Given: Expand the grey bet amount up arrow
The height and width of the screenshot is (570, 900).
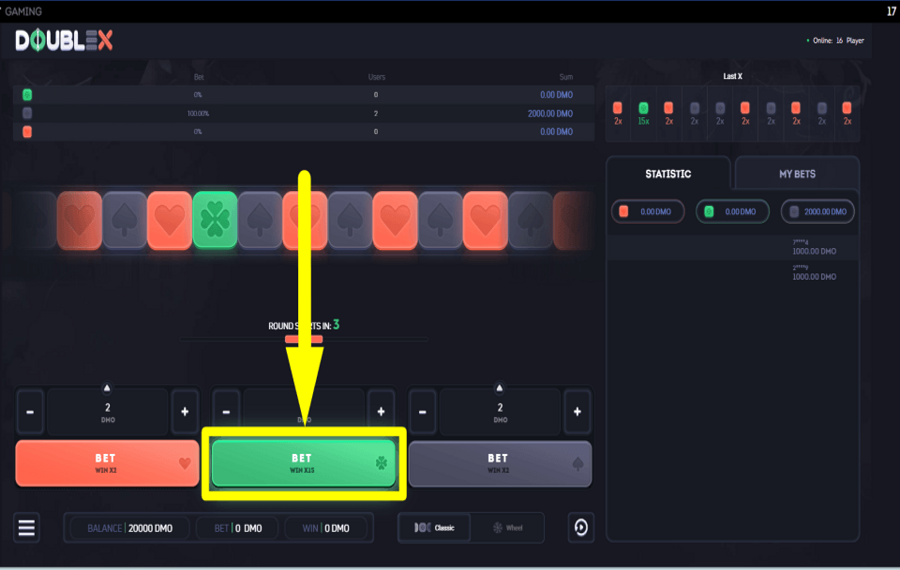Looking at the screenshot, I should coord(499,388).
